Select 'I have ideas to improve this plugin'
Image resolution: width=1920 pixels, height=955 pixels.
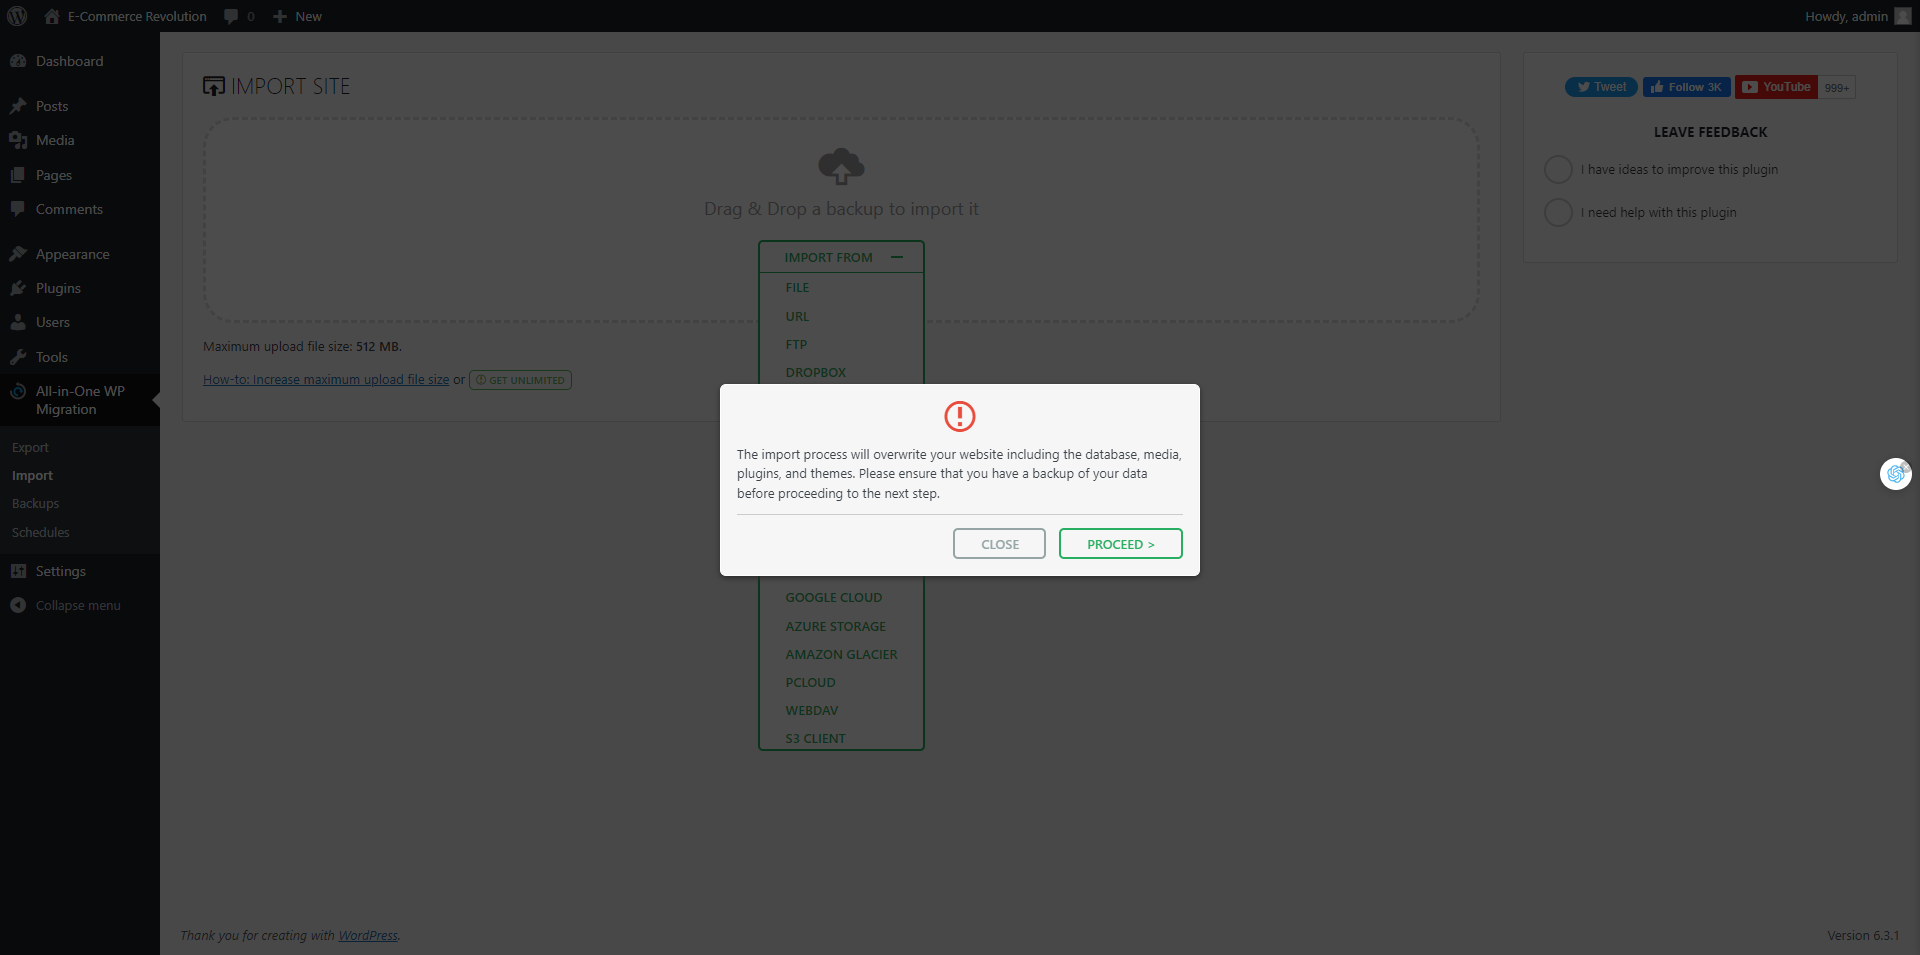click(1558, 170)
